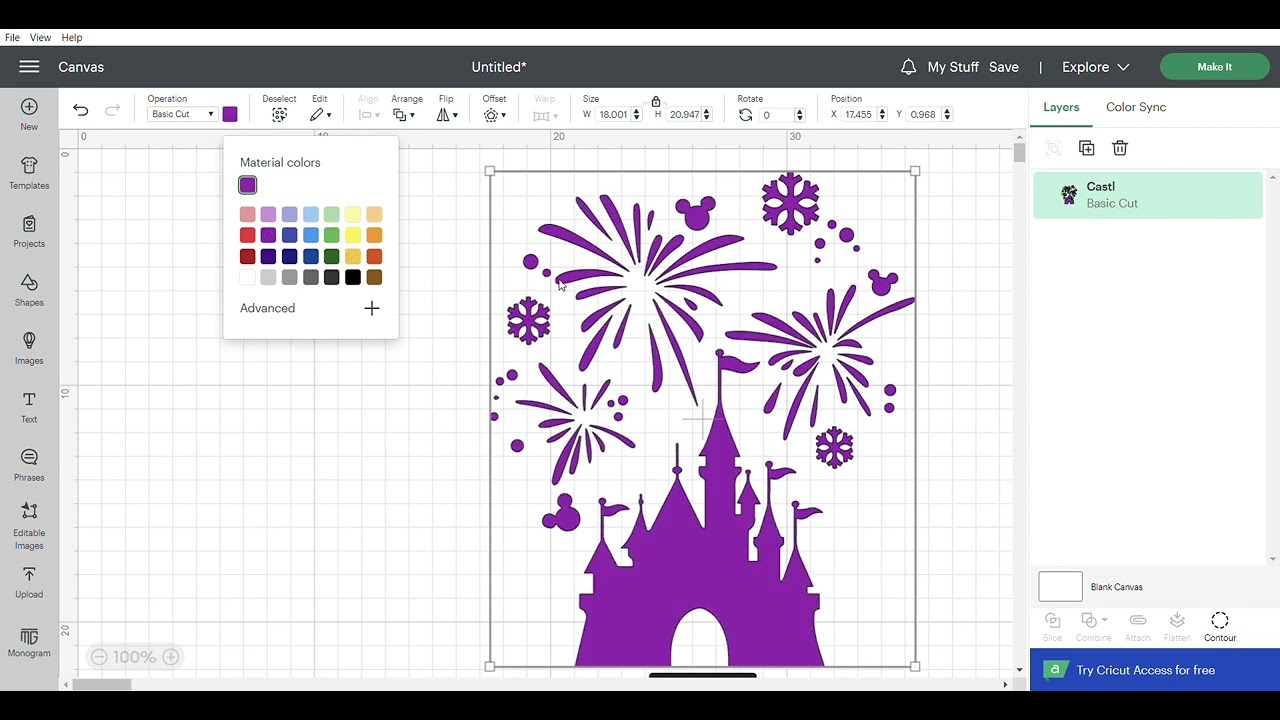Click the Make It button

pos(1214,67)
